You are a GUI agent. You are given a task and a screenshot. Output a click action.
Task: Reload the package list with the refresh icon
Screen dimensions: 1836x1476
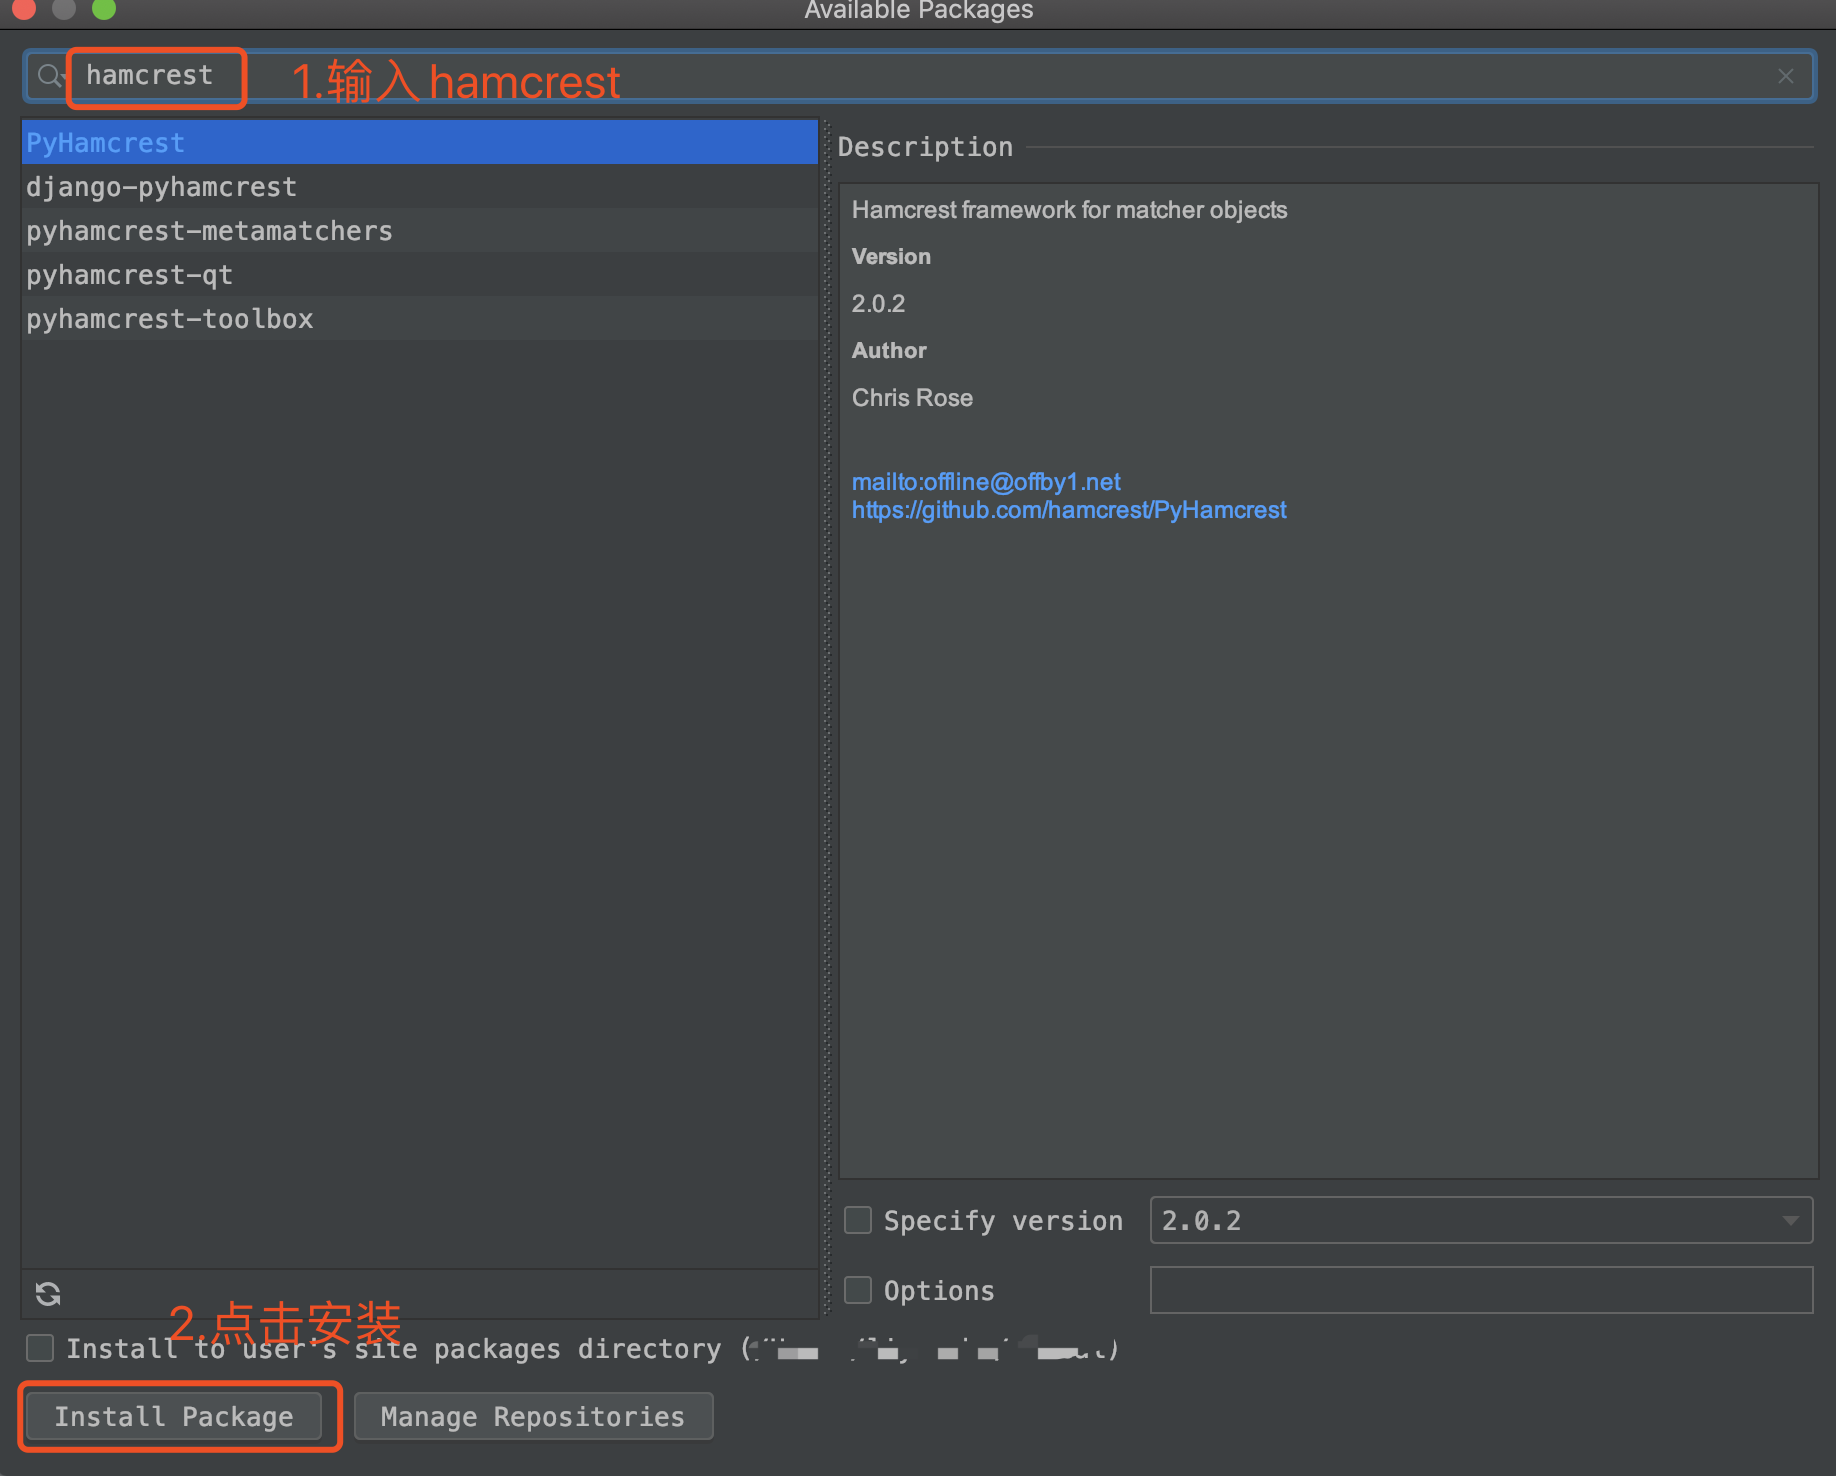coord(48,1294)
